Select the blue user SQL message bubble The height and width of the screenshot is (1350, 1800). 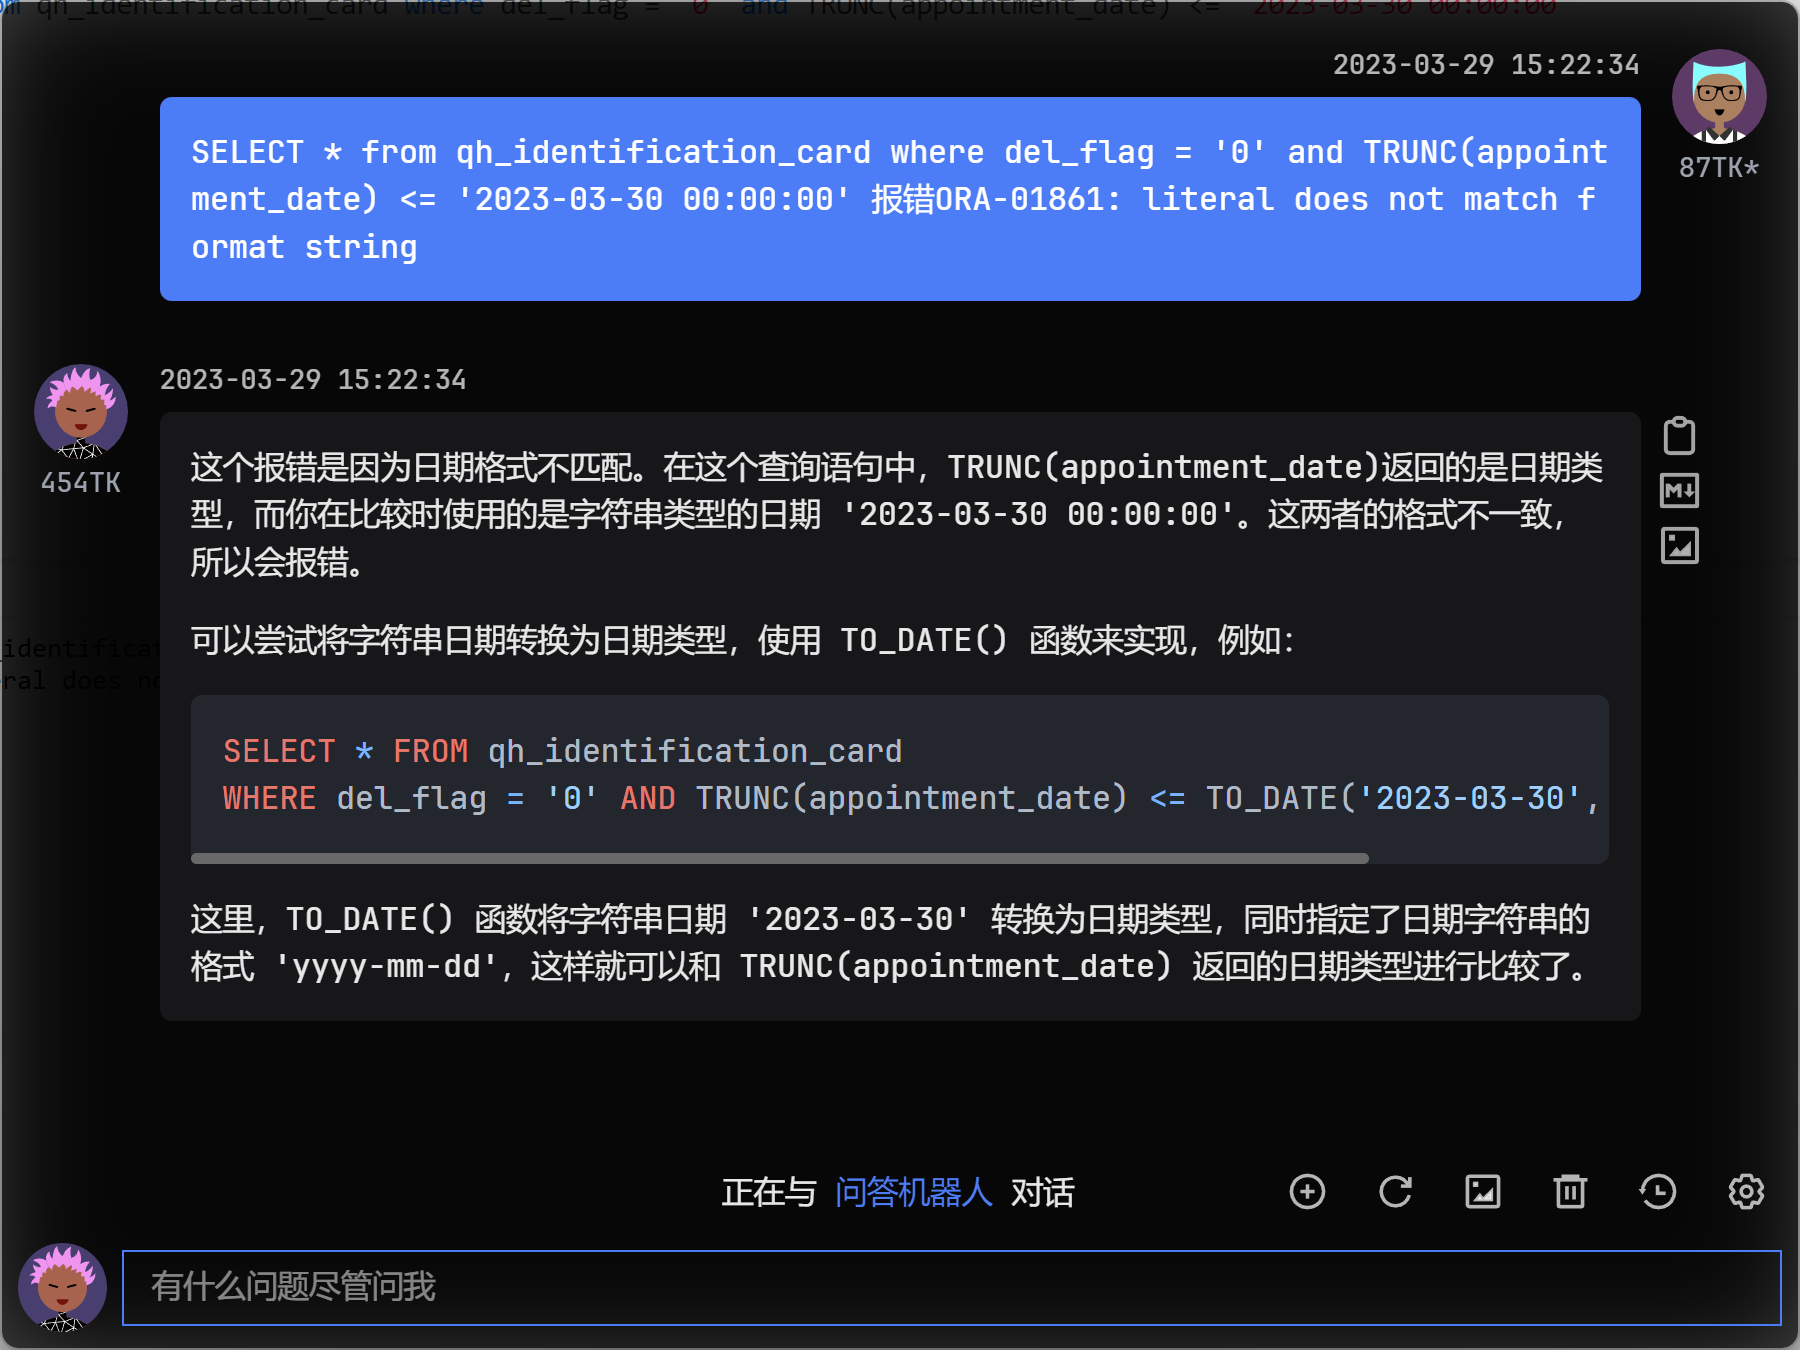pyautogui.click(x=900, y=198)
